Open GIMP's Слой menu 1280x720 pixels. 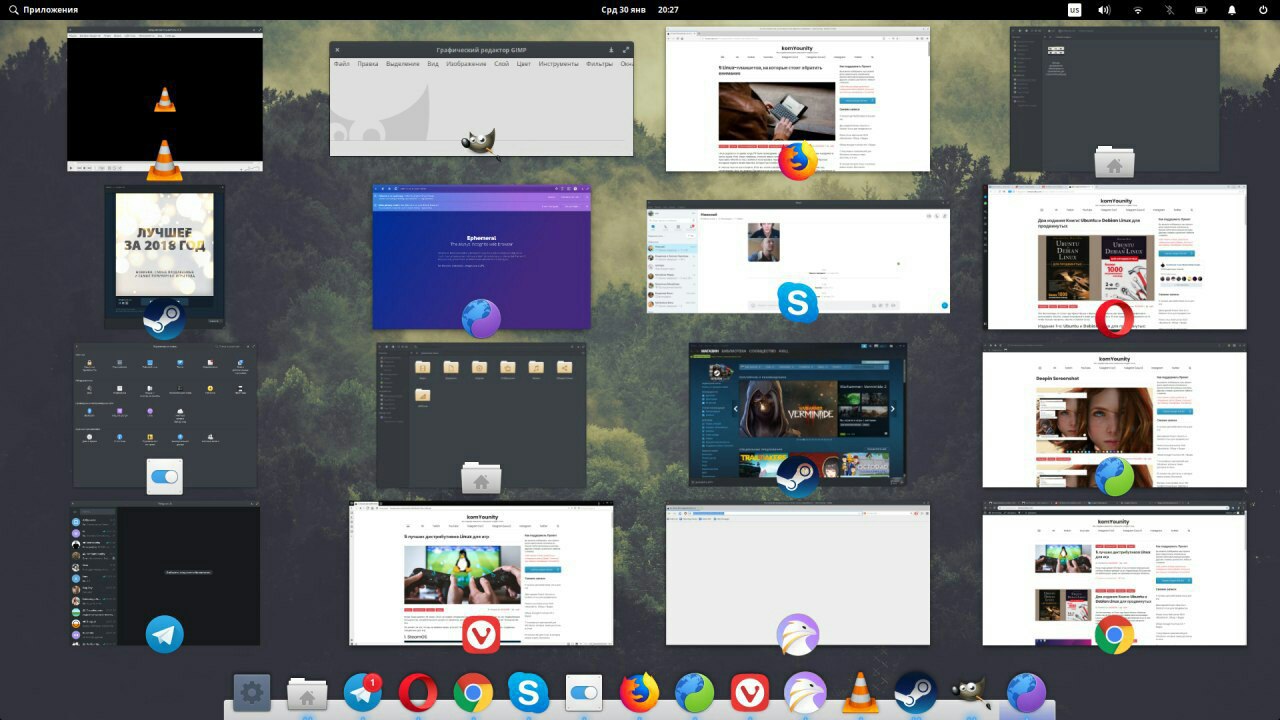point(502,64)
